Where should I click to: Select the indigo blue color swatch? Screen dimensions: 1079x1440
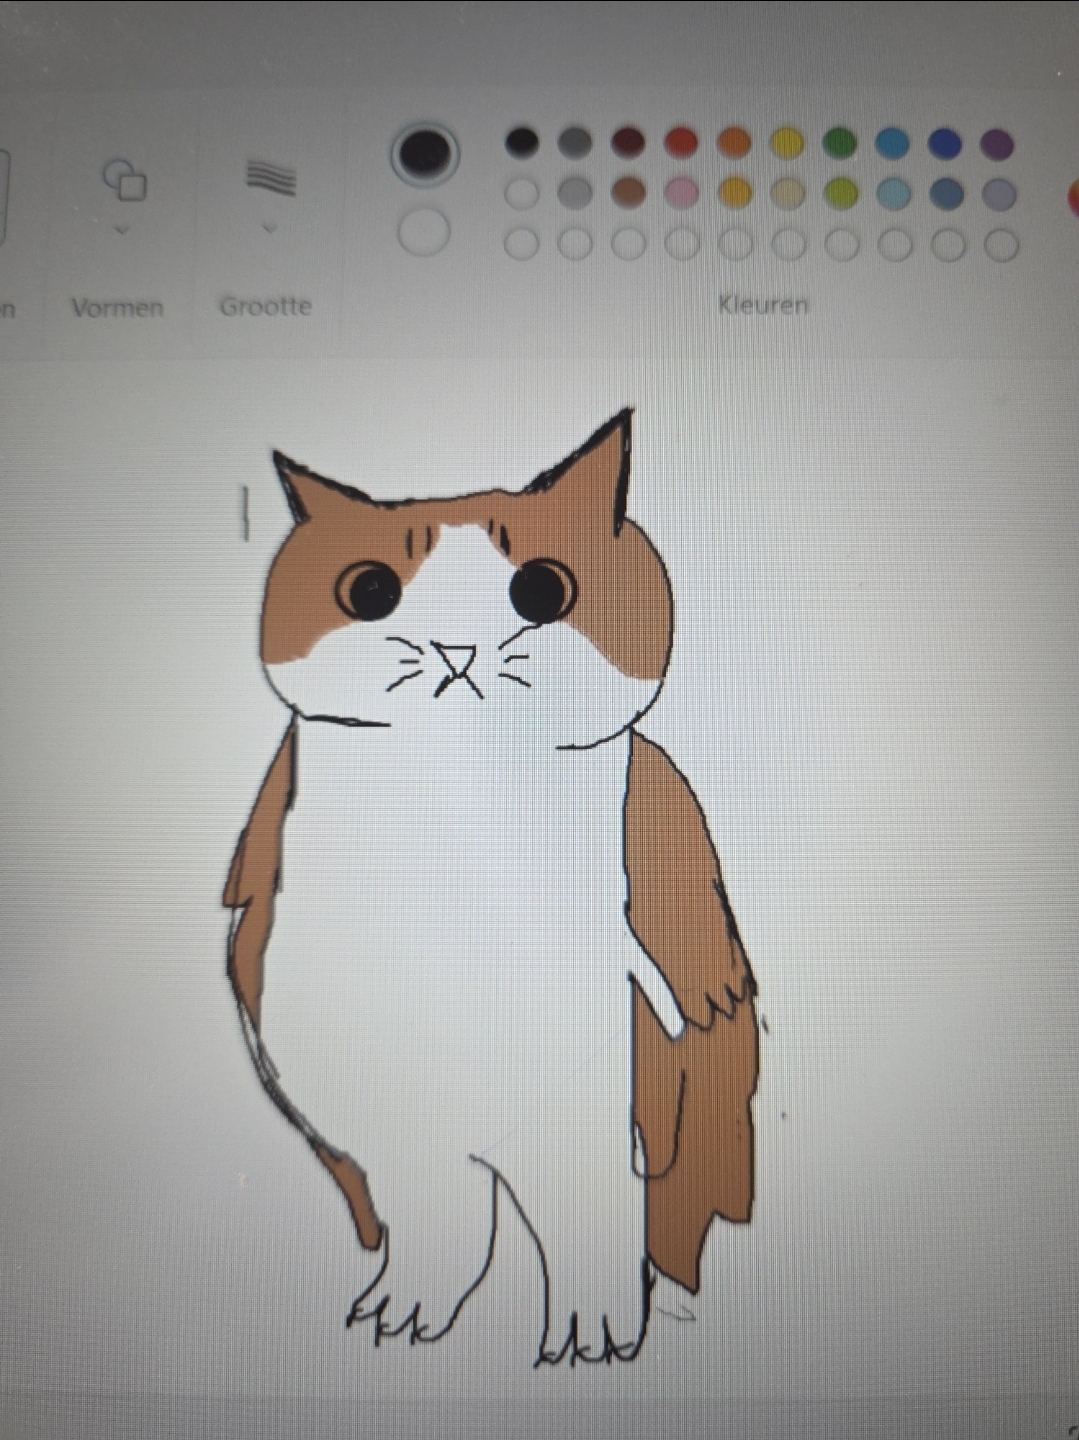[x=945, y=143]
